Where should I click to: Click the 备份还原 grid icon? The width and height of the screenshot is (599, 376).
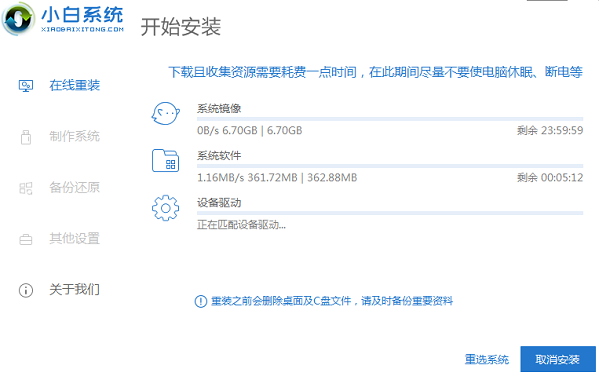[x=26, y=188]
